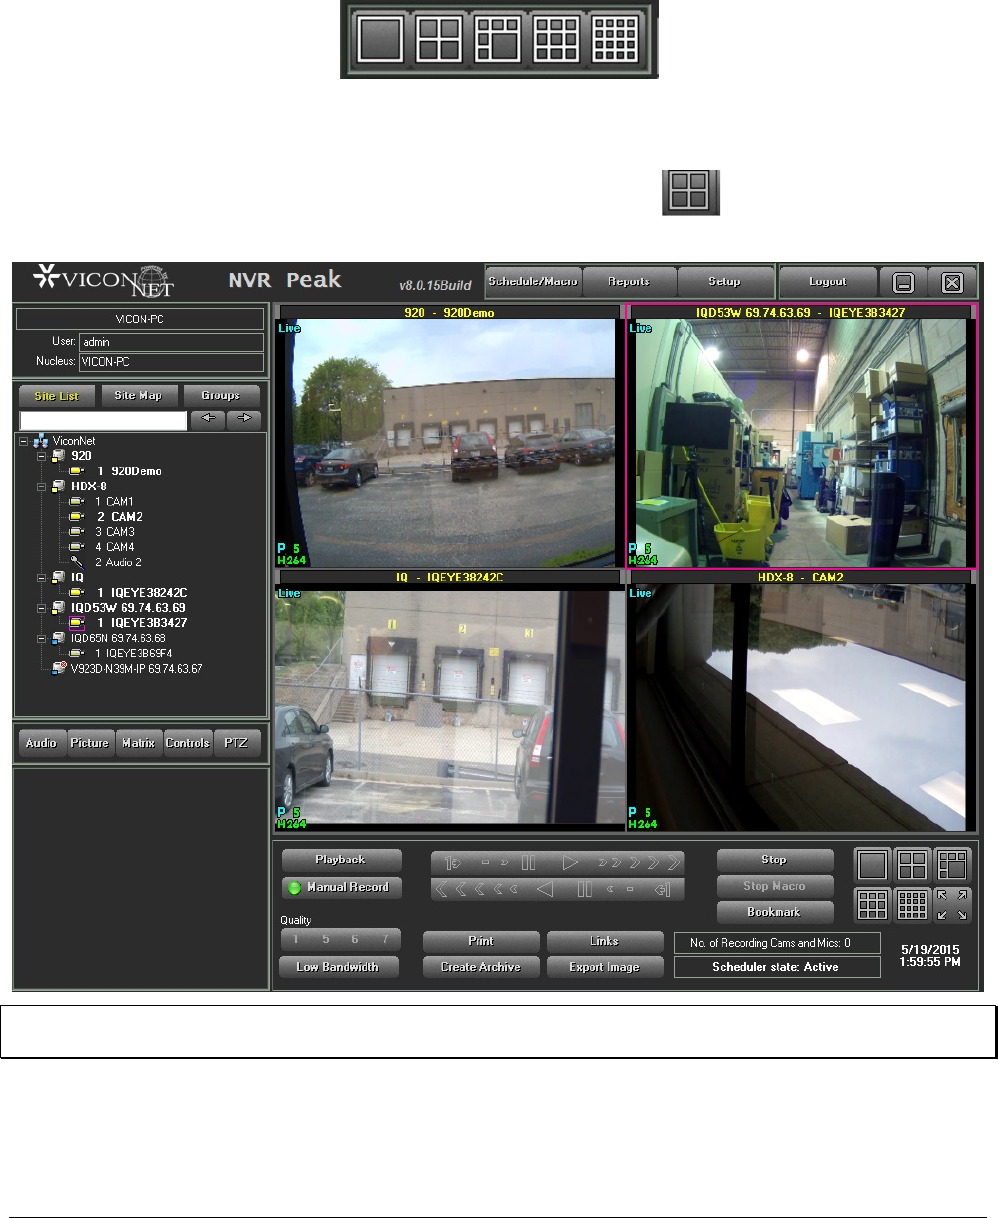
Task: Click the Links button
Action: pos(605,941)
